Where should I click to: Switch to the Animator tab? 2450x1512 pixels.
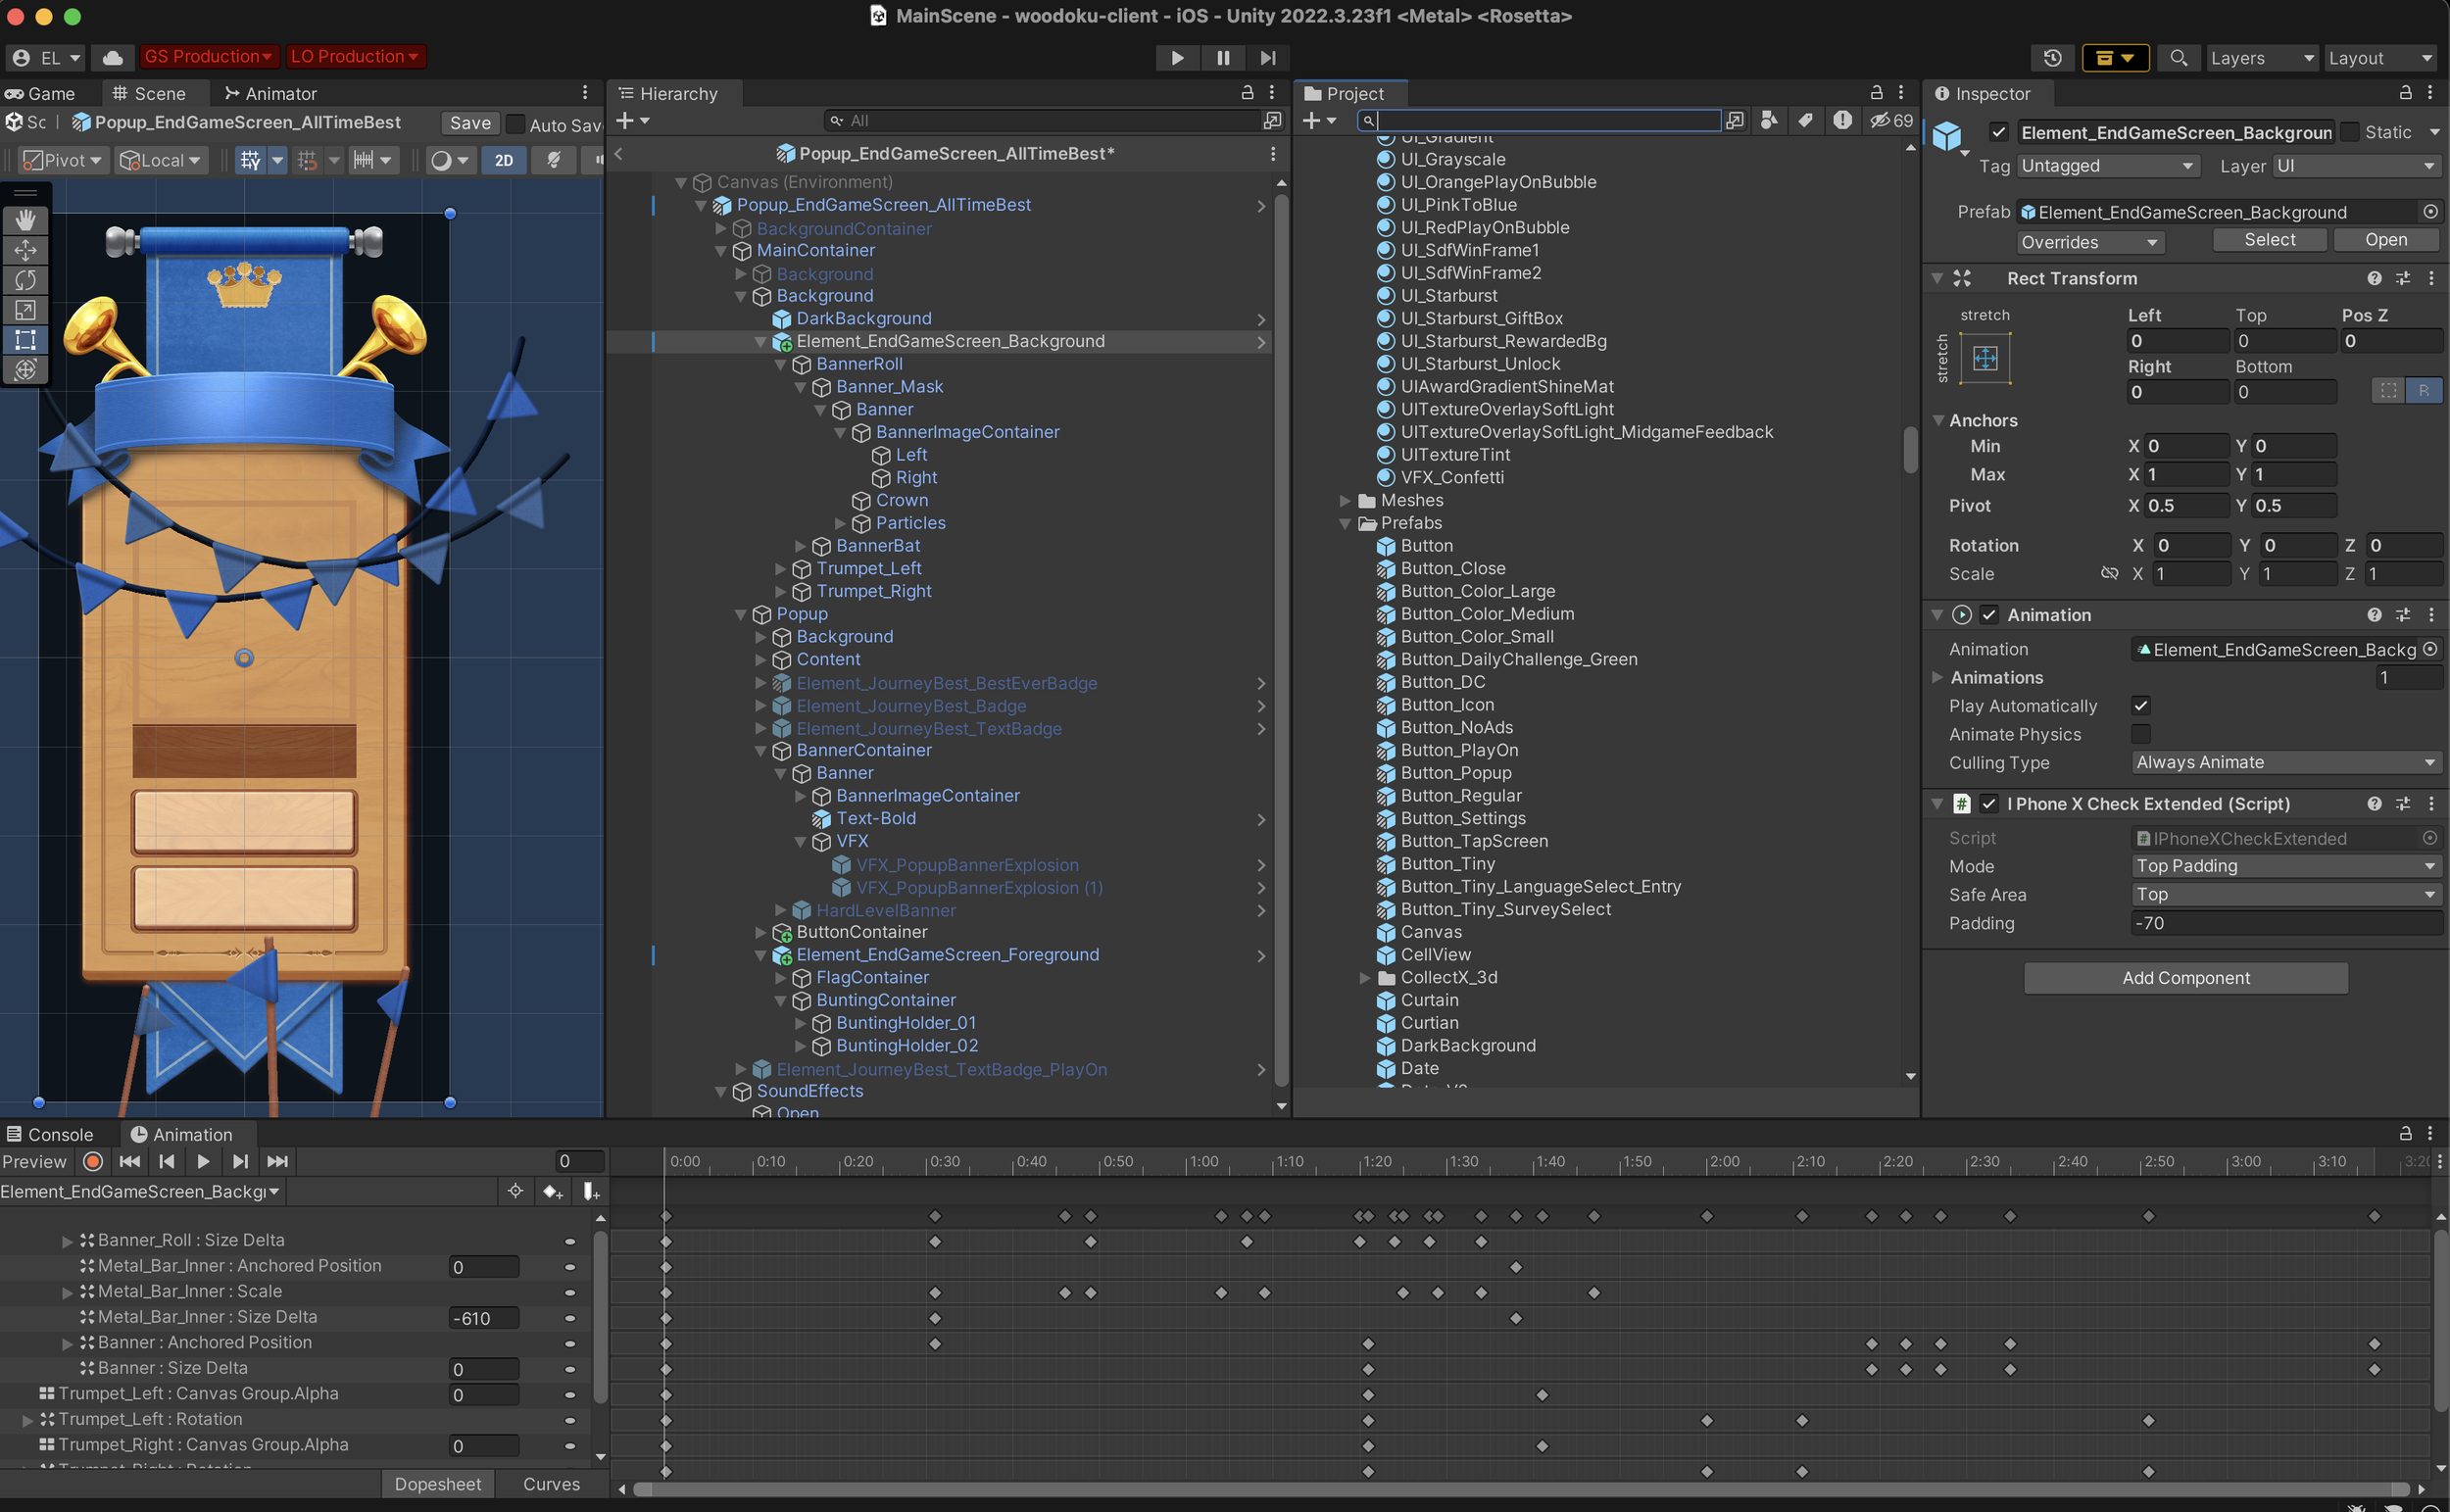270,93
